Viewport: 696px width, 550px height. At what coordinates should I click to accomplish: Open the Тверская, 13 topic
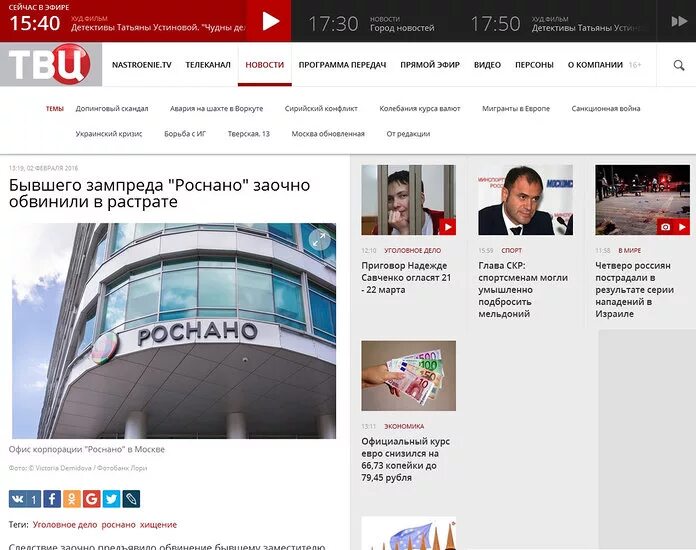(249, 134)
